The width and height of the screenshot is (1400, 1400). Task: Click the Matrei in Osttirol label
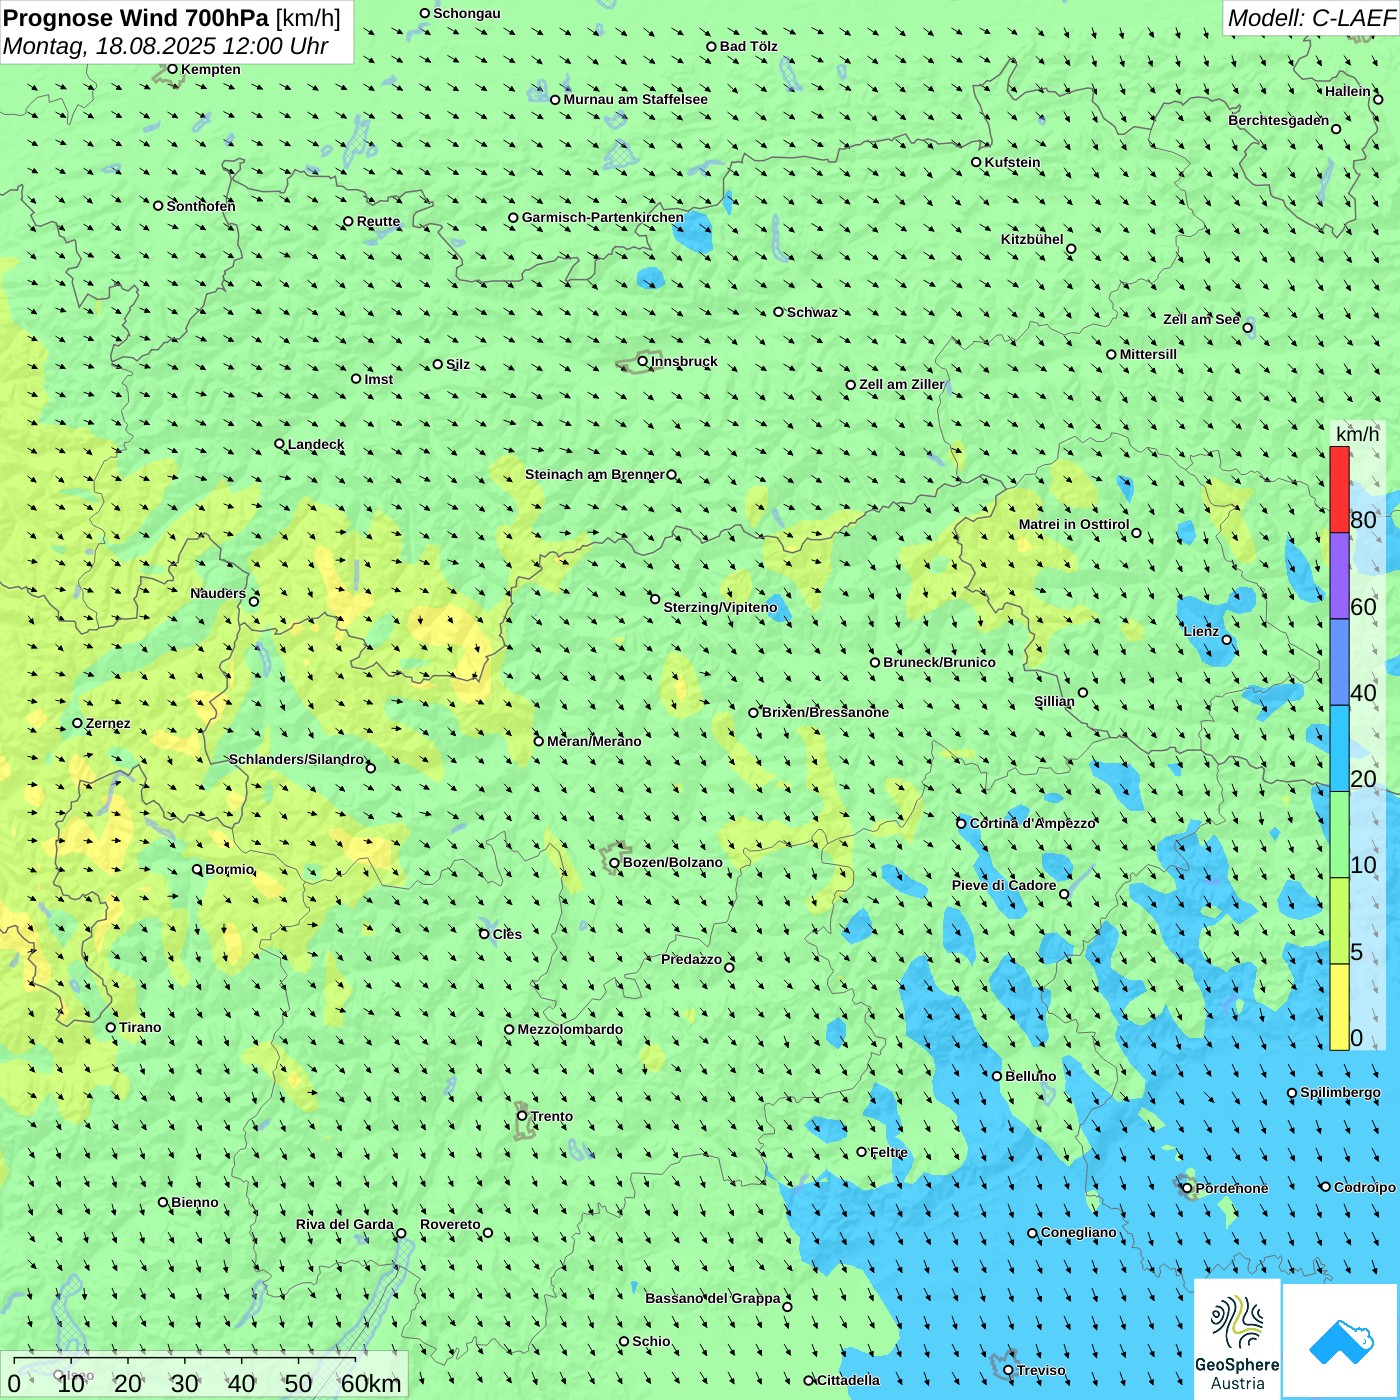(x=1074, y=524)
